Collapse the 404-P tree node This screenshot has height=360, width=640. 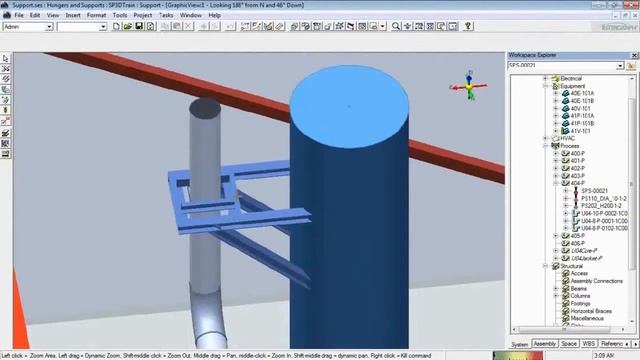pyautogui.click(x=556, y=183)
